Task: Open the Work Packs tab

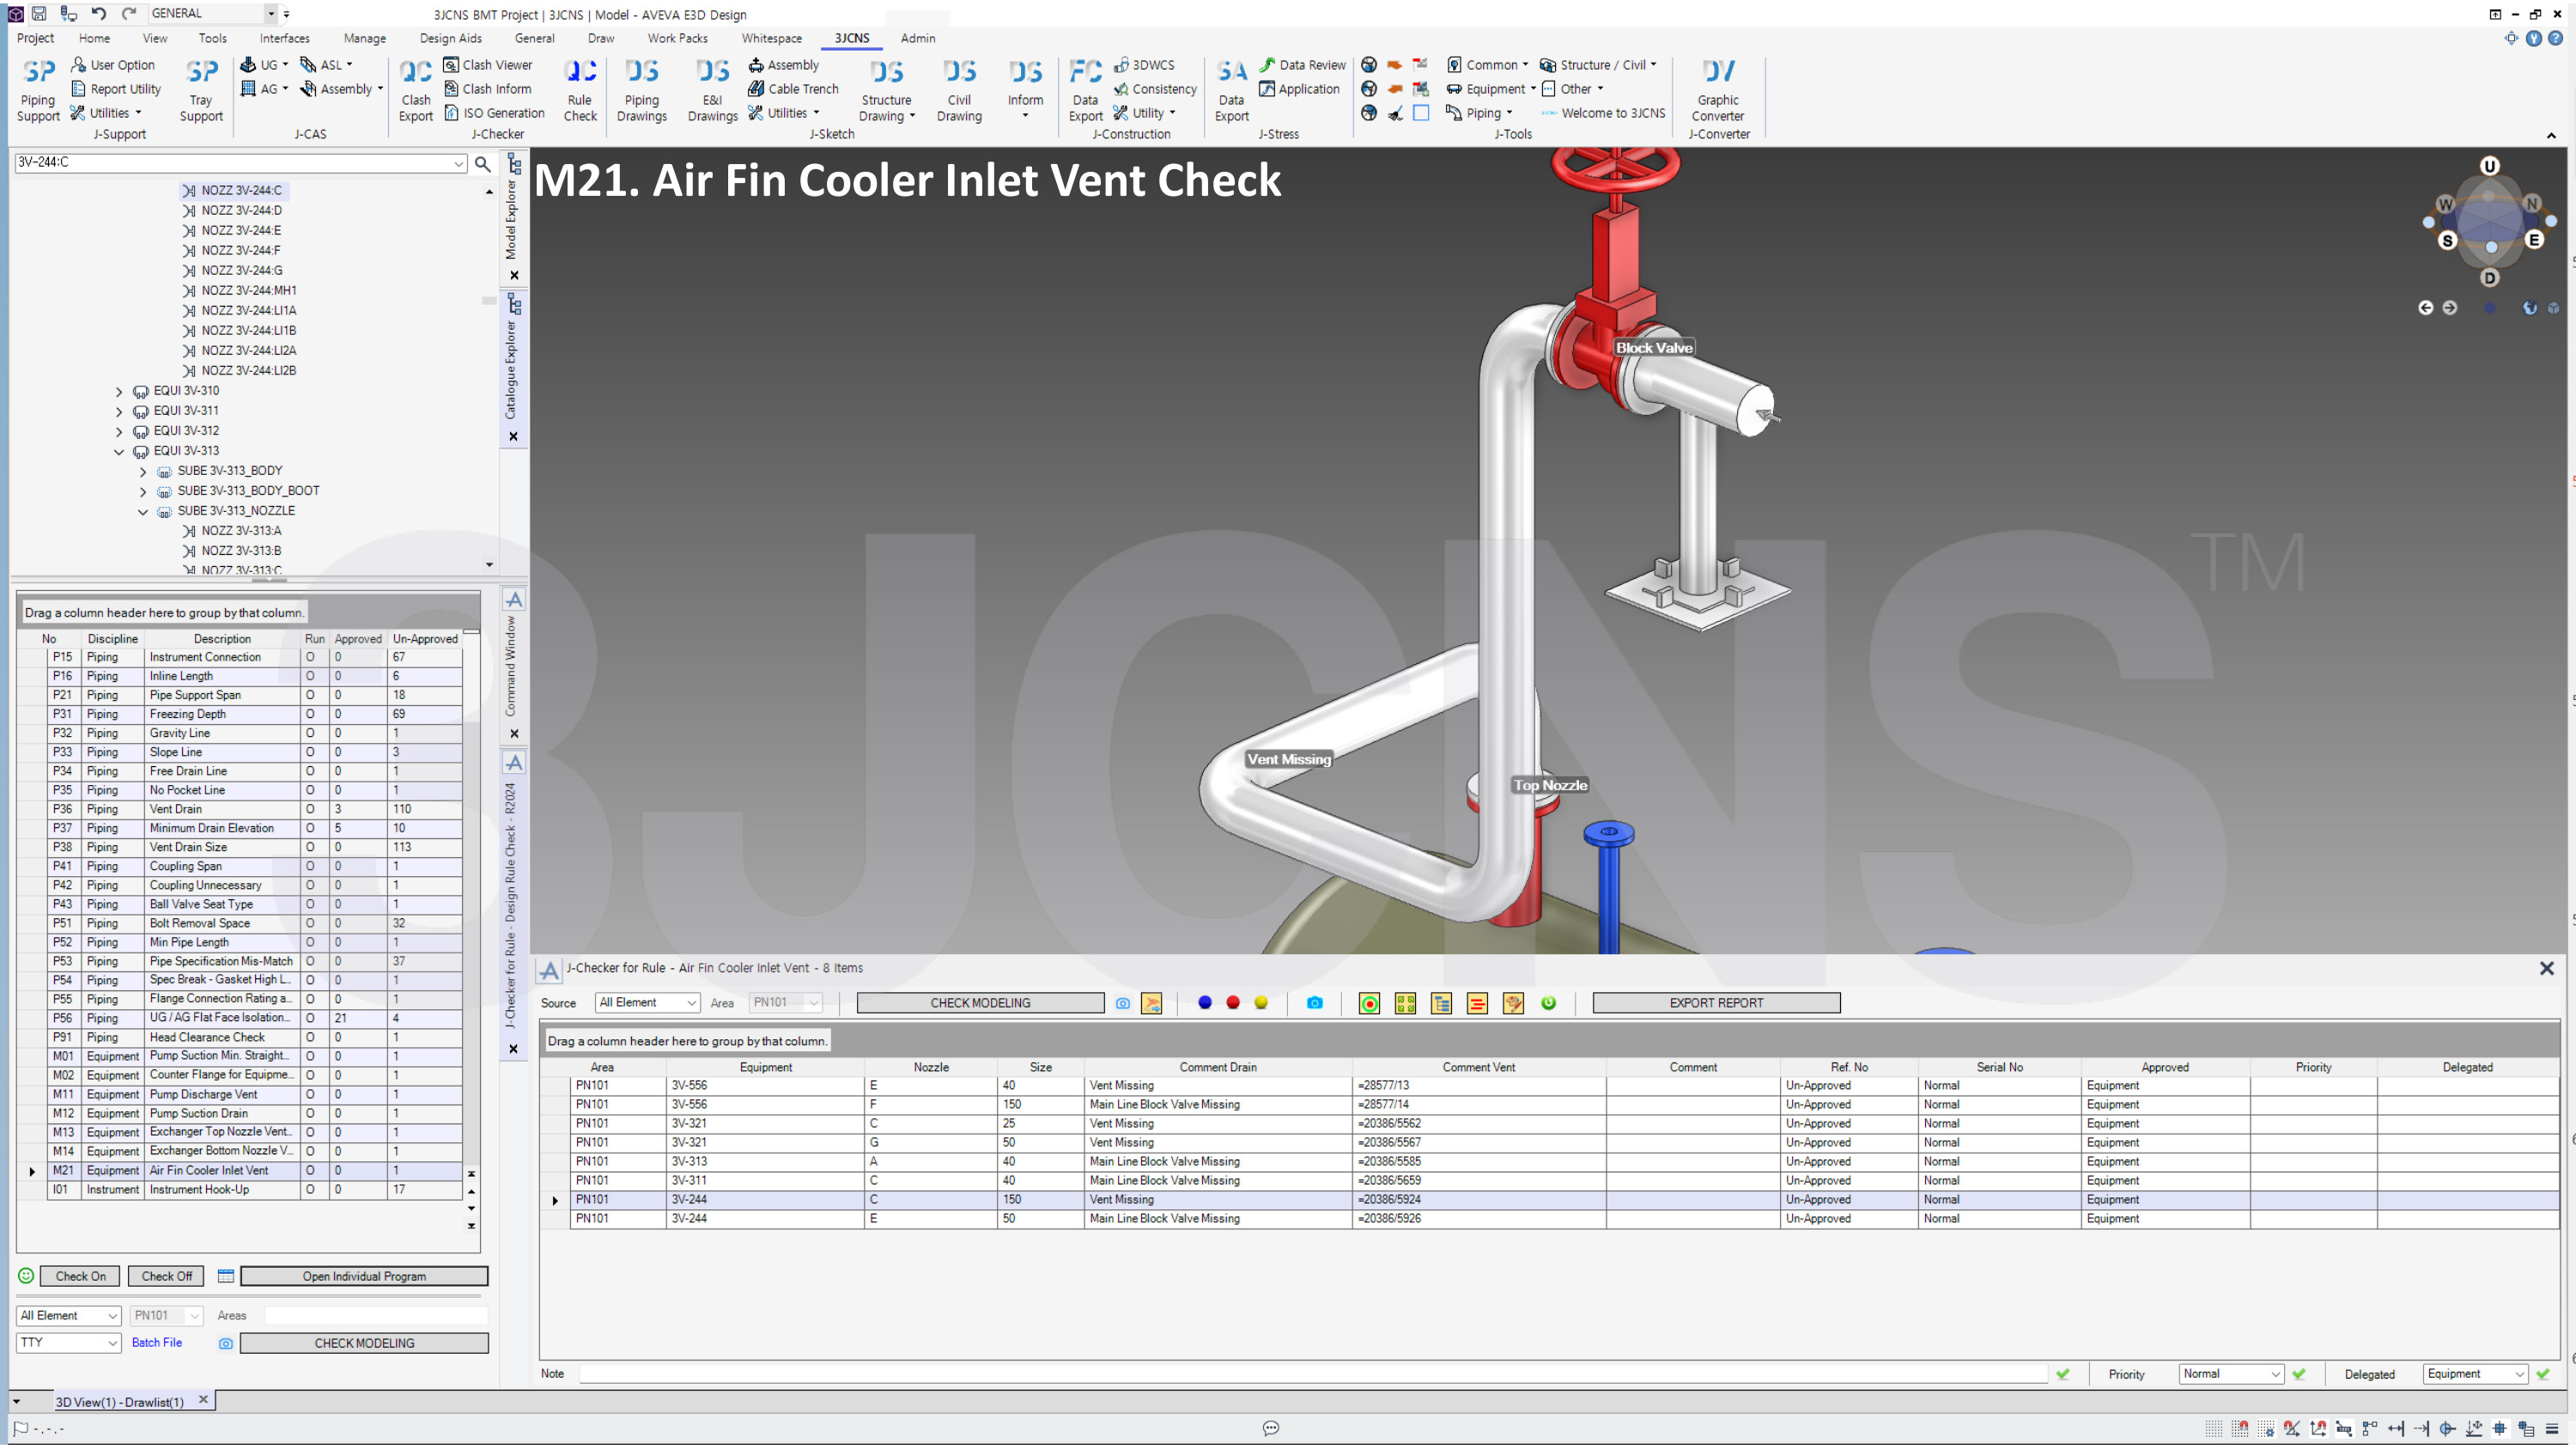Action: (x=677, y=38)
